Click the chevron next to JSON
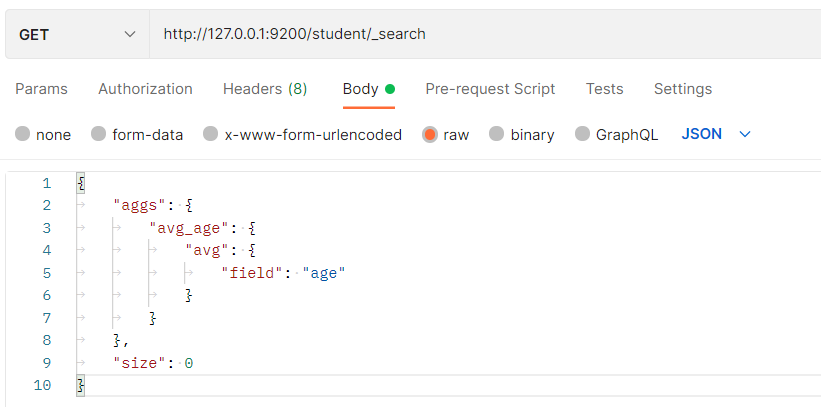The image size is (821, 407). pos(744,134)
